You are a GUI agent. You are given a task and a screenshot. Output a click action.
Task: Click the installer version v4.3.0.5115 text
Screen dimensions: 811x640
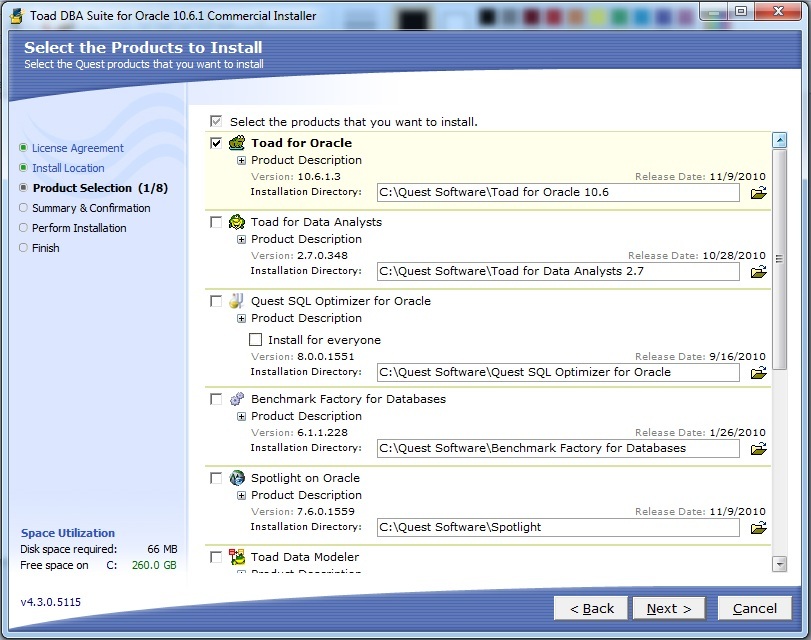pos(51,602)
